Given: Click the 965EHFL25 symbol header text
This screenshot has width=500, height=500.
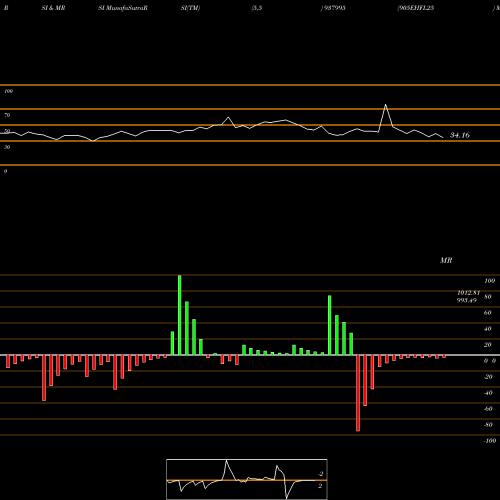Looking at the screenshot, I should [416, 8].
